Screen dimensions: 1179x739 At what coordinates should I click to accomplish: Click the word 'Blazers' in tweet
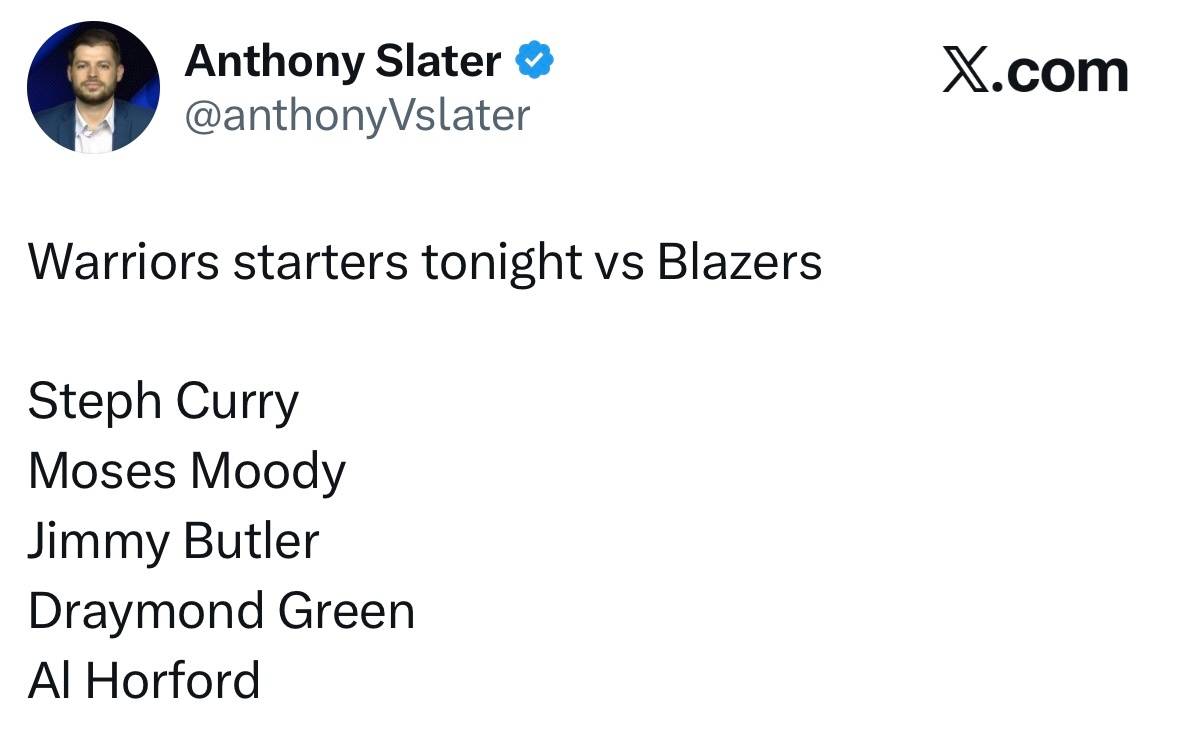pyautogui.click(x=739, y=262)
